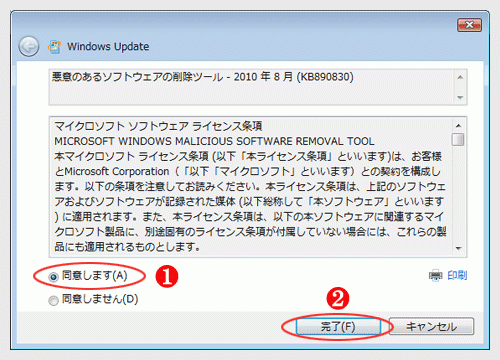Select the 同意します(A) radio button
Screen dimensions: 500x360
pyautogui.click(x=53, y=277)
